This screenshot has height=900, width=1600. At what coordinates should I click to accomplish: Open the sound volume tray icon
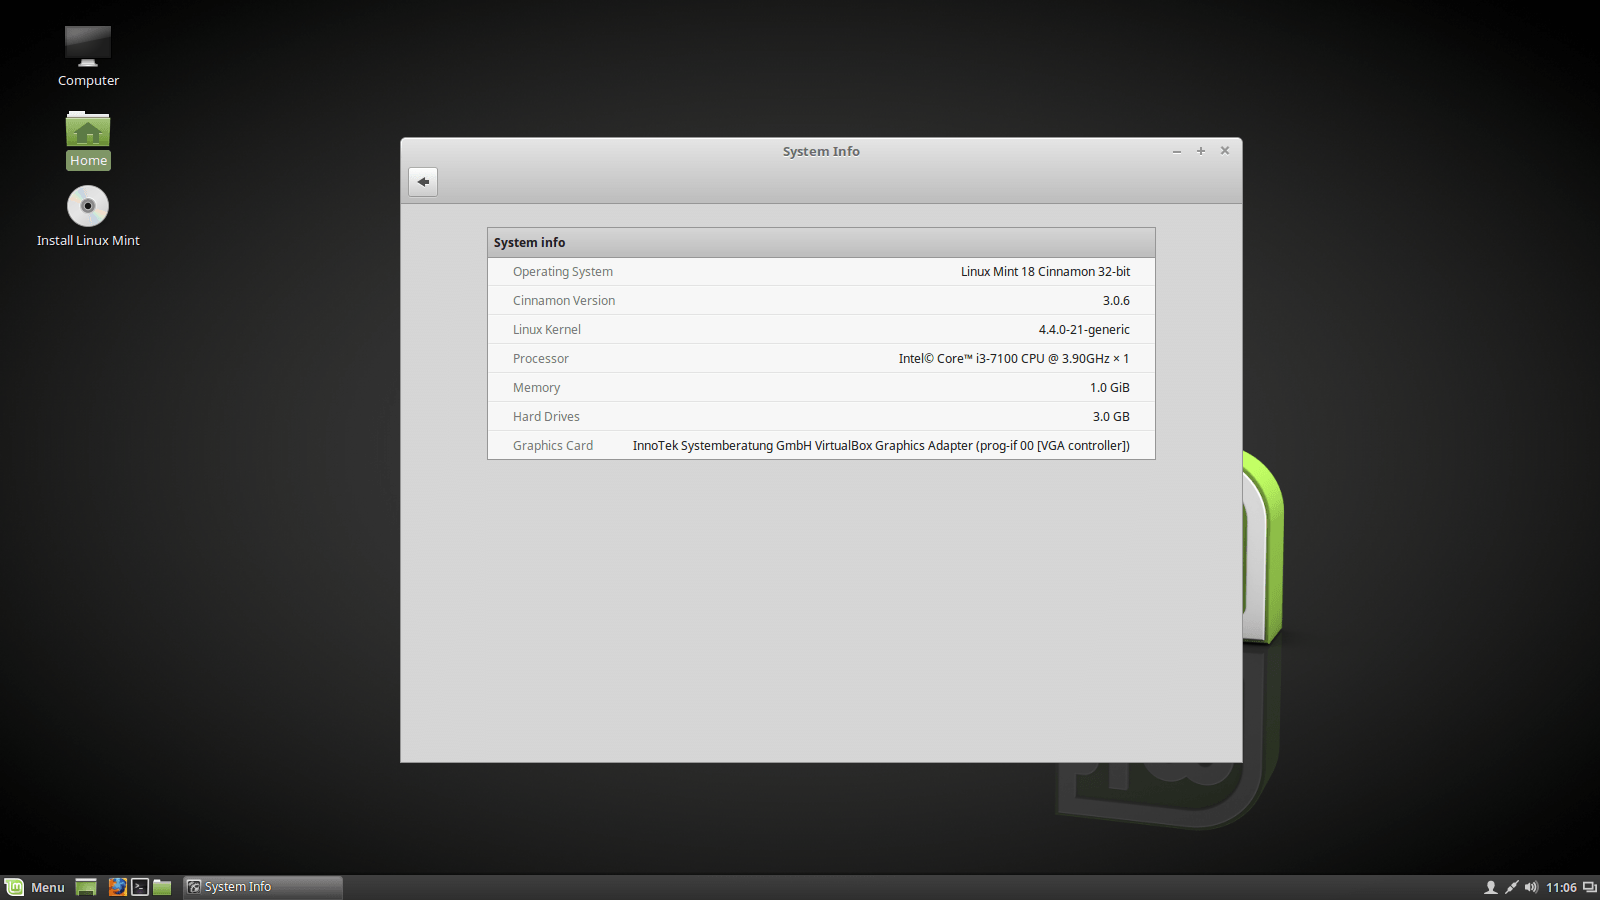point(1531,887)
